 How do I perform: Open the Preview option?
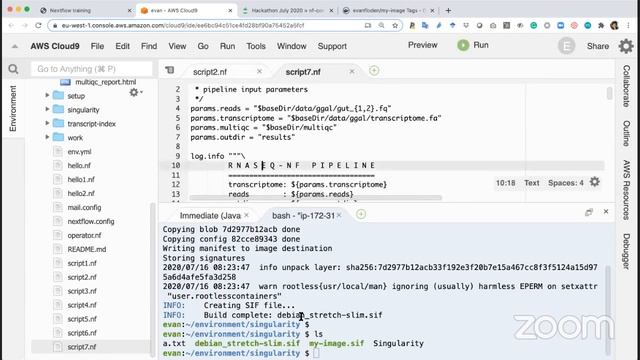click(x=422, y=45)
